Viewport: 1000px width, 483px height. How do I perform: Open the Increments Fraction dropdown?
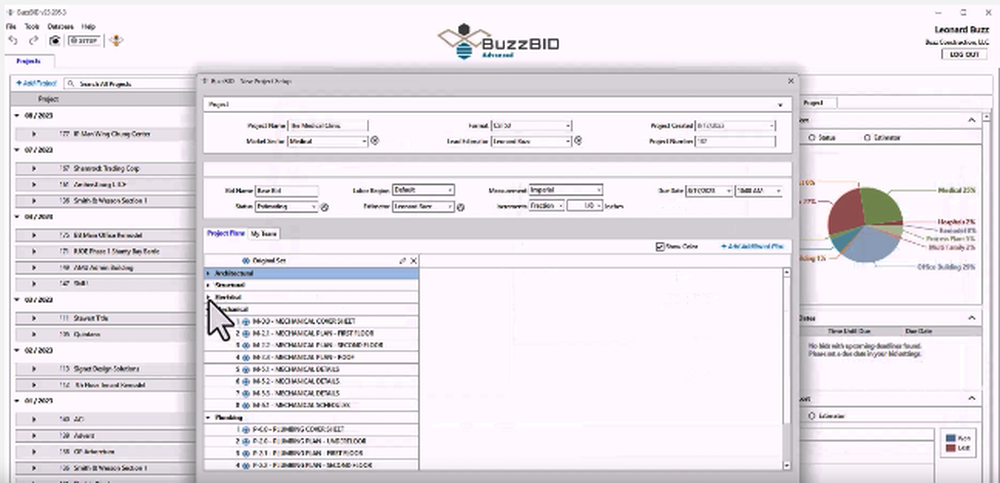coord(560,206)
